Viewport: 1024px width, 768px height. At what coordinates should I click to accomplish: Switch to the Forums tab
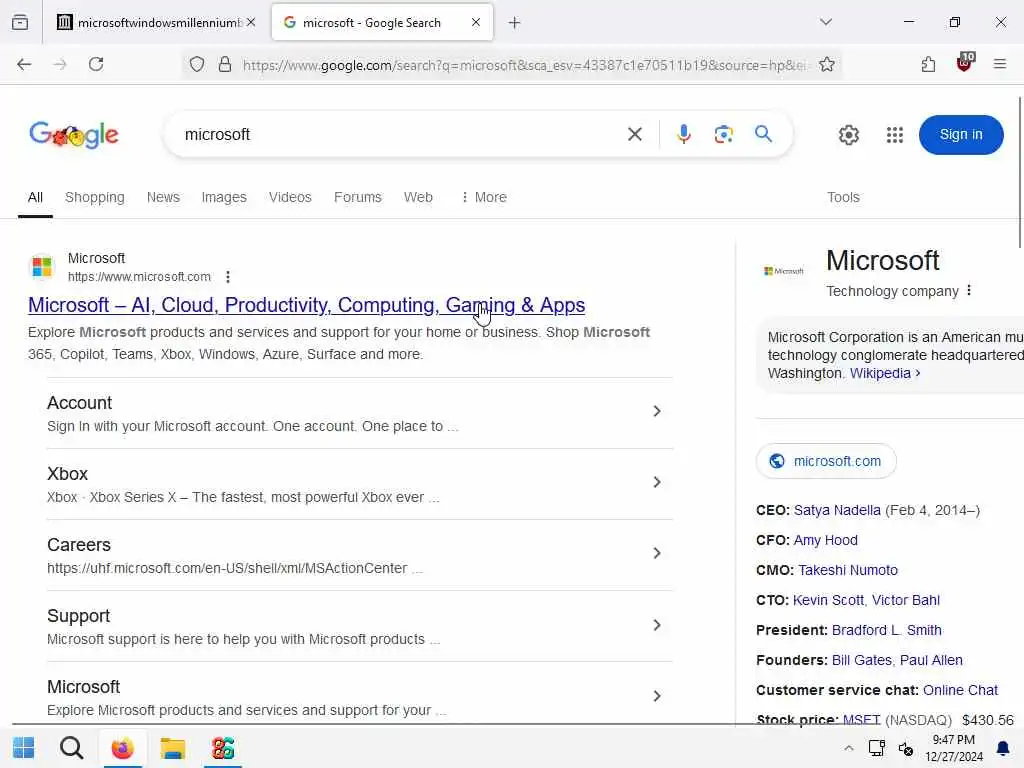coord(357,197)
